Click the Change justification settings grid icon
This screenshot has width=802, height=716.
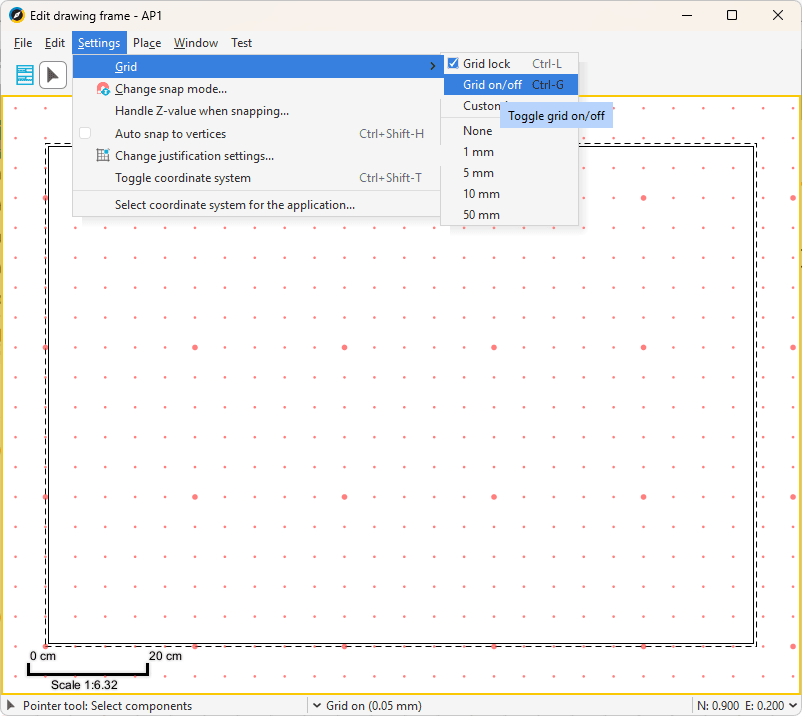coord(102,156)
